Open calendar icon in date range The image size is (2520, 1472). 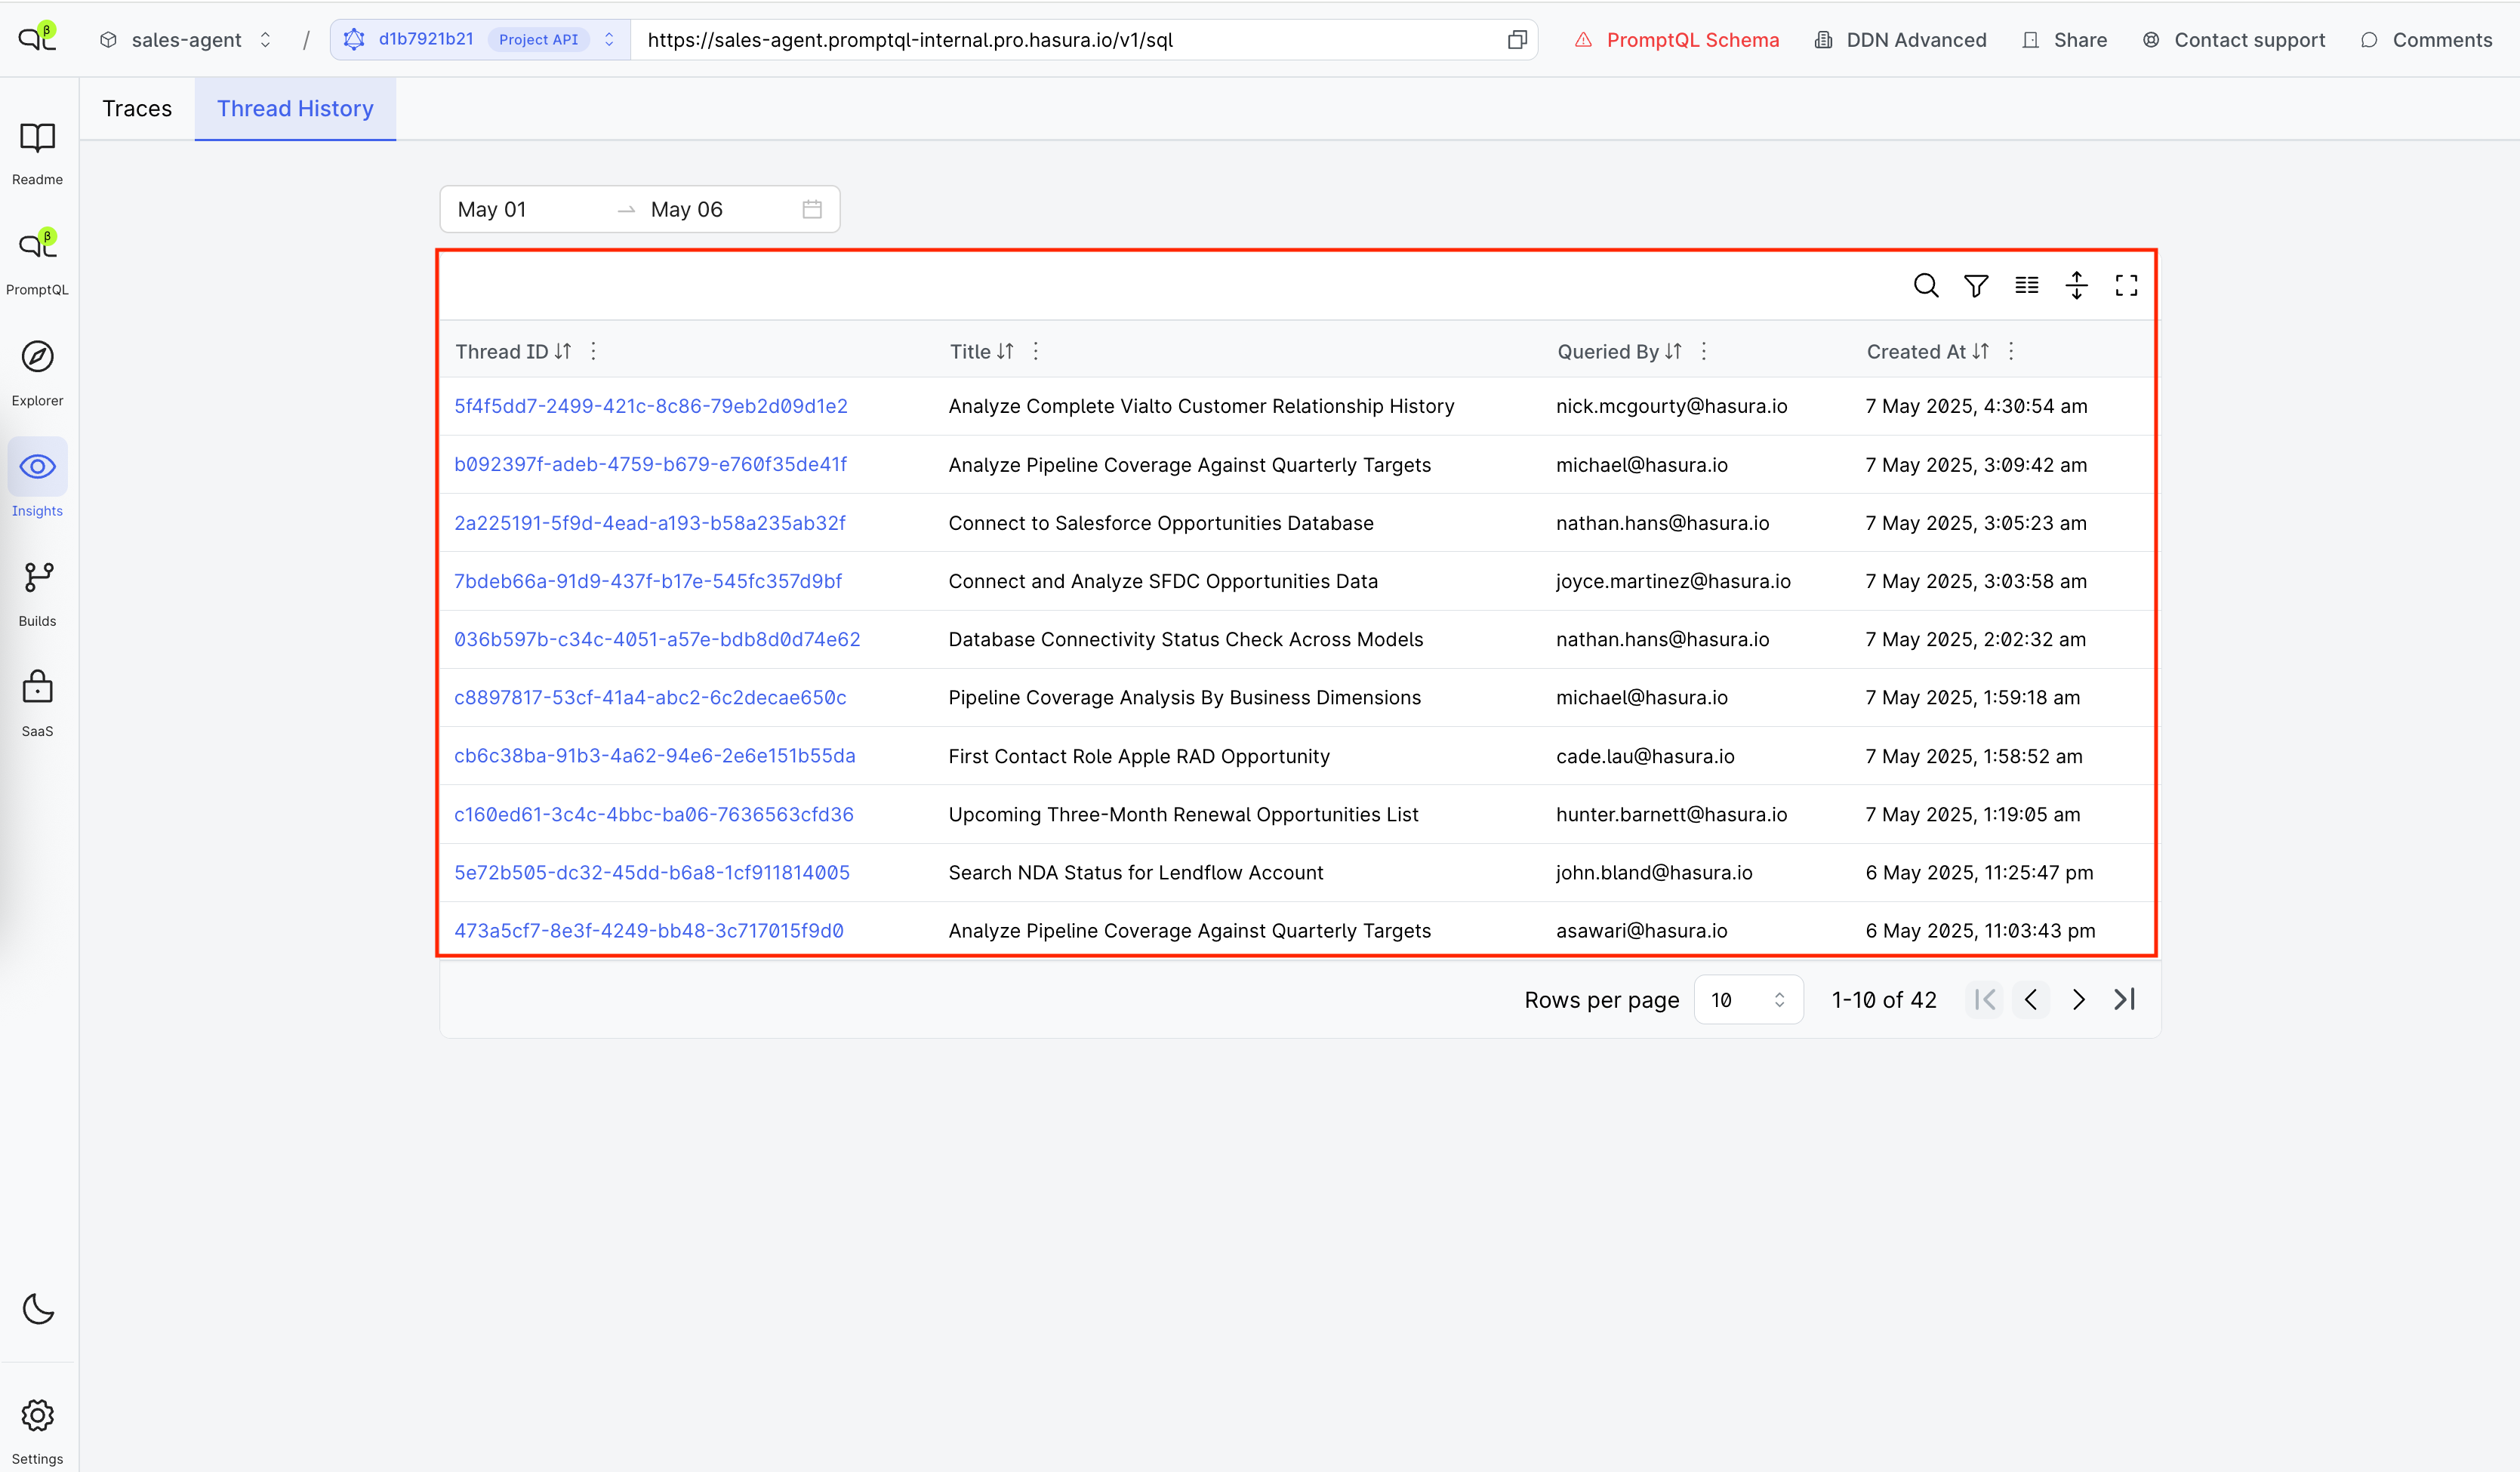(812, 209)
